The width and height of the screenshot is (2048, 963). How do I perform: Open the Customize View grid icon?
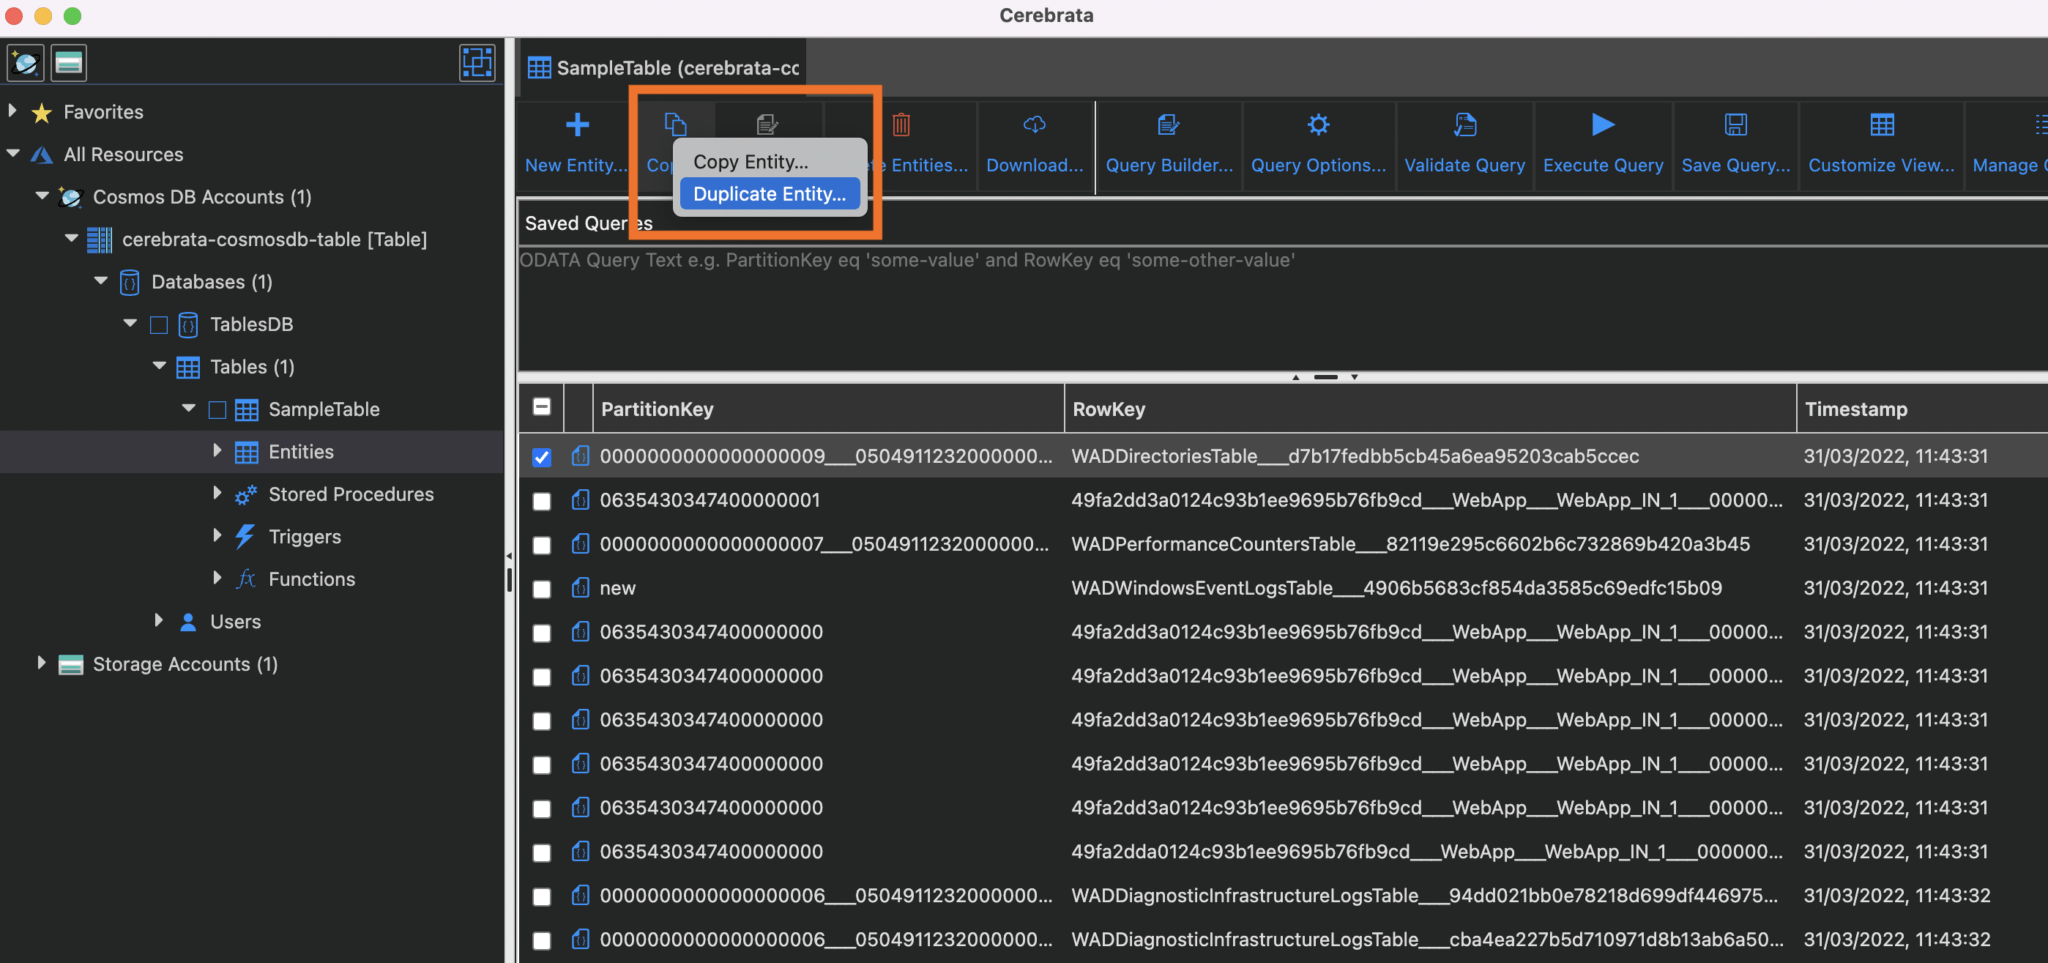1881,124
